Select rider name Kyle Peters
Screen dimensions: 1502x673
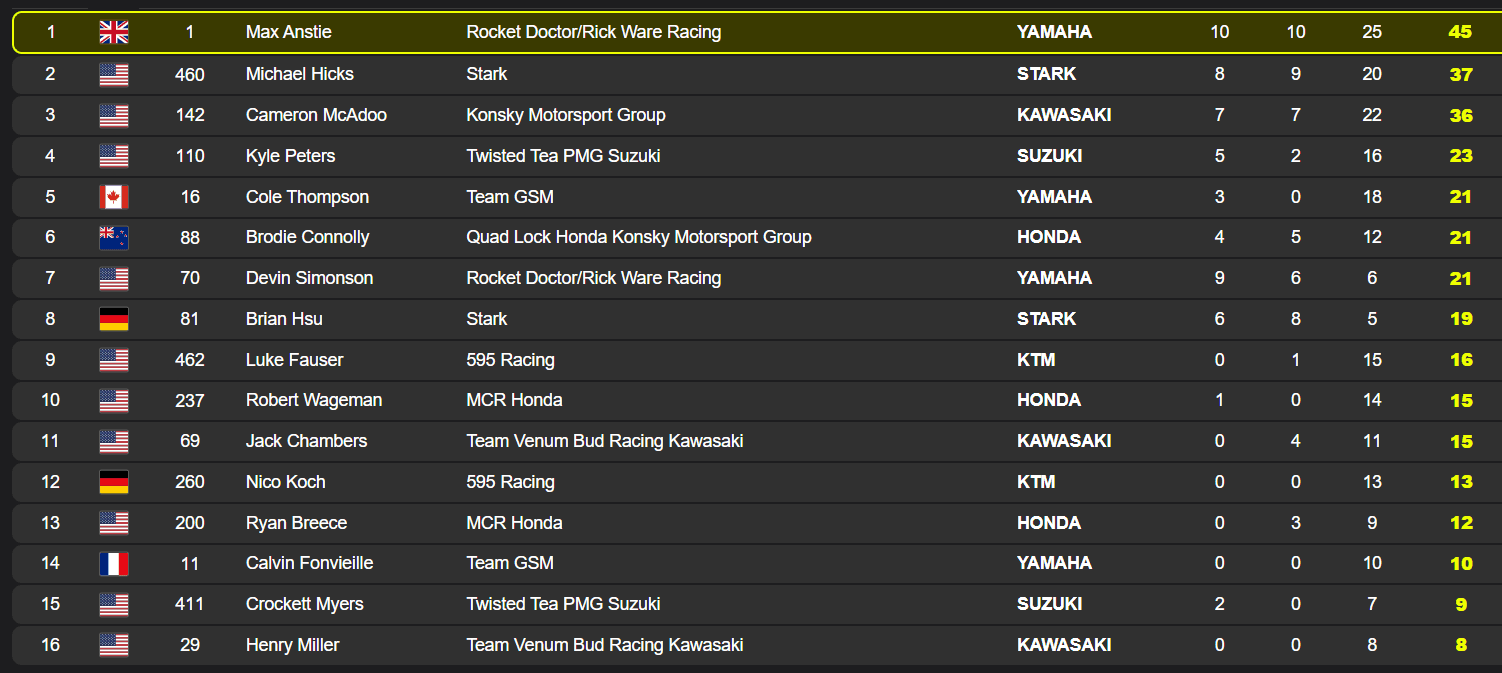click(x=291, y=156)
